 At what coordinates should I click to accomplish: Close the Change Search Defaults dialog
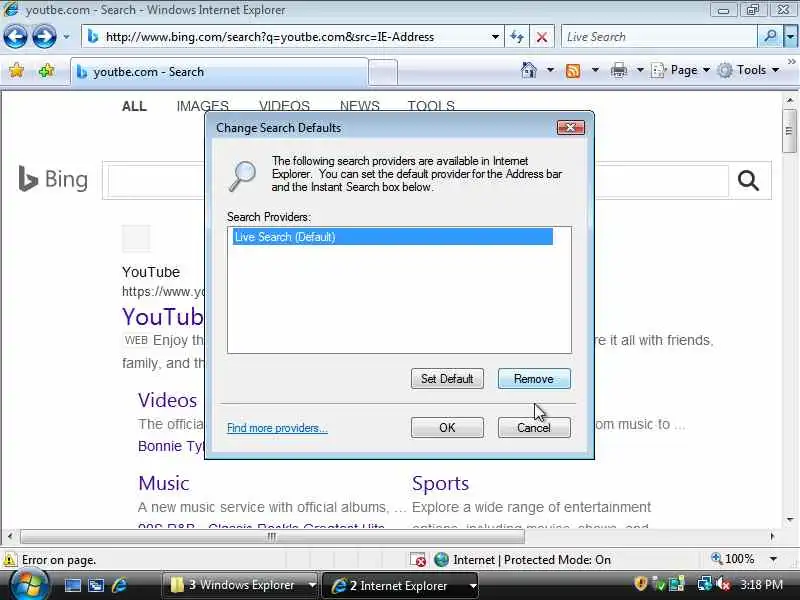(570, 128)
